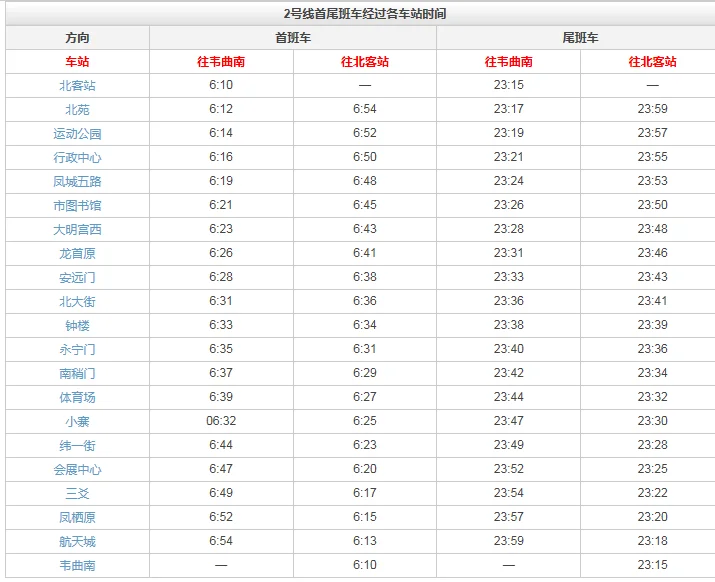Click the red 车站 column header

tap(77, 62)
